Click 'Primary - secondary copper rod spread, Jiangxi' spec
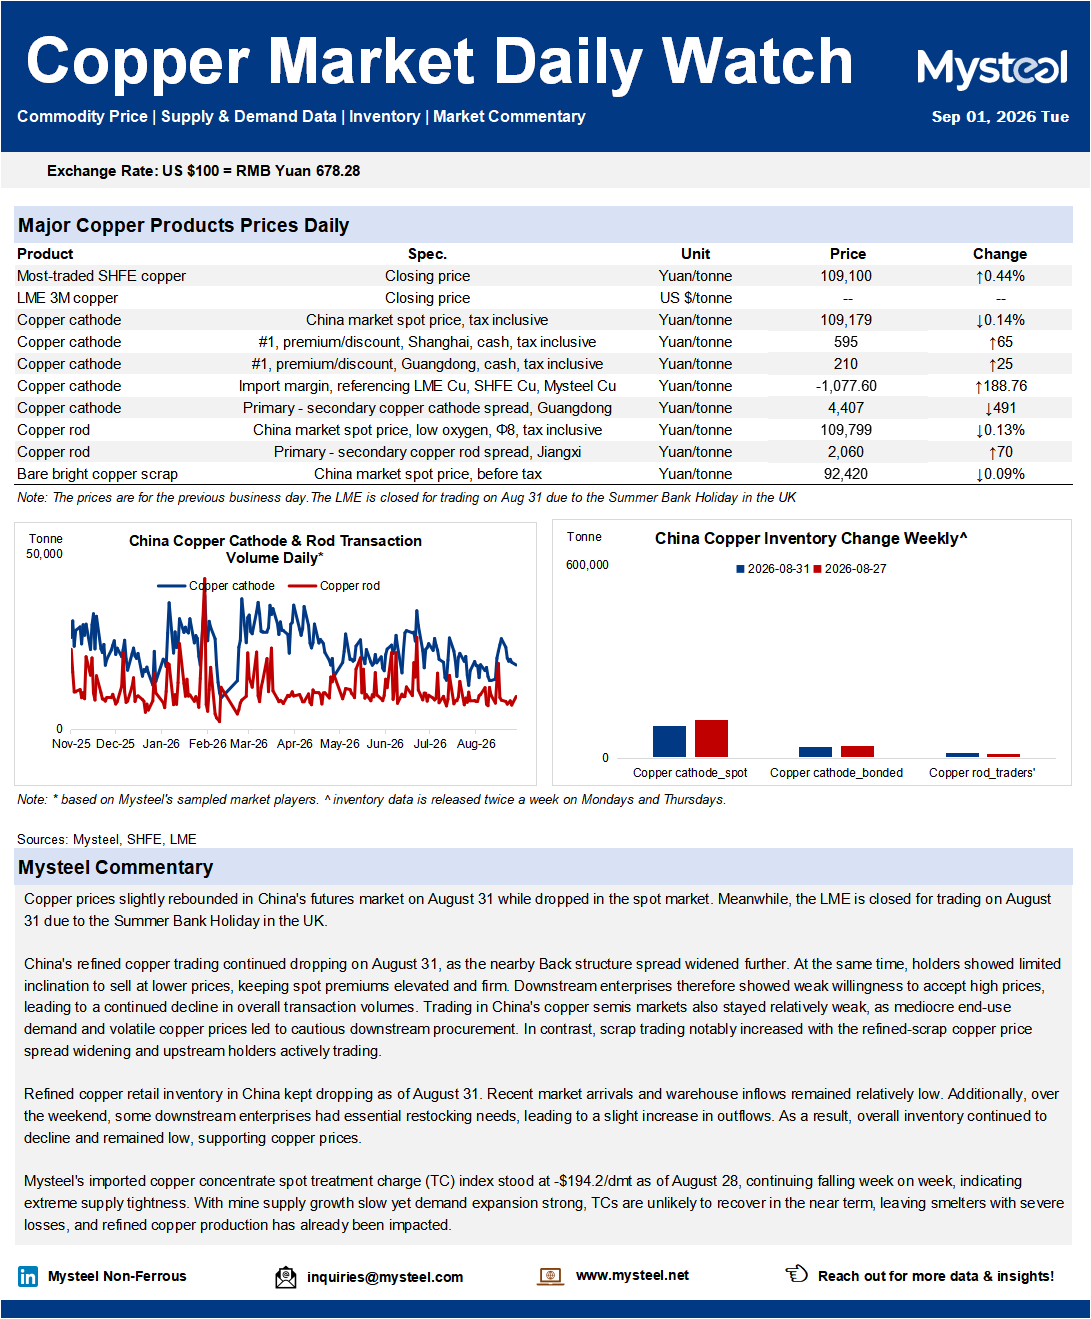This screenshot has height=1319, width=1091. coord(427,452)
